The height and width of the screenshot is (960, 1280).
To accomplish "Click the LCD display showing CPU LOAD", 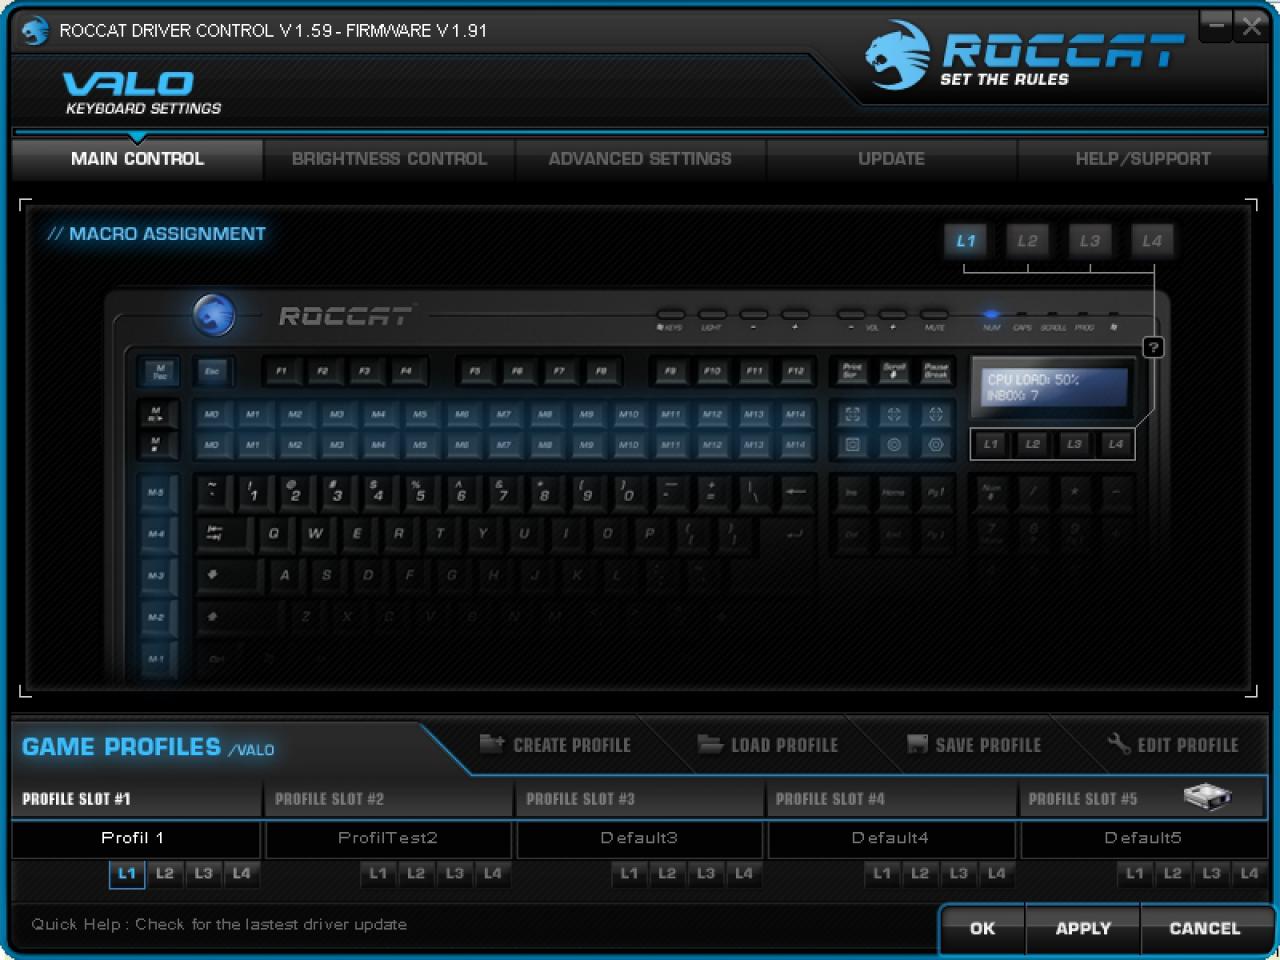I will click(x=1053, y=387).
